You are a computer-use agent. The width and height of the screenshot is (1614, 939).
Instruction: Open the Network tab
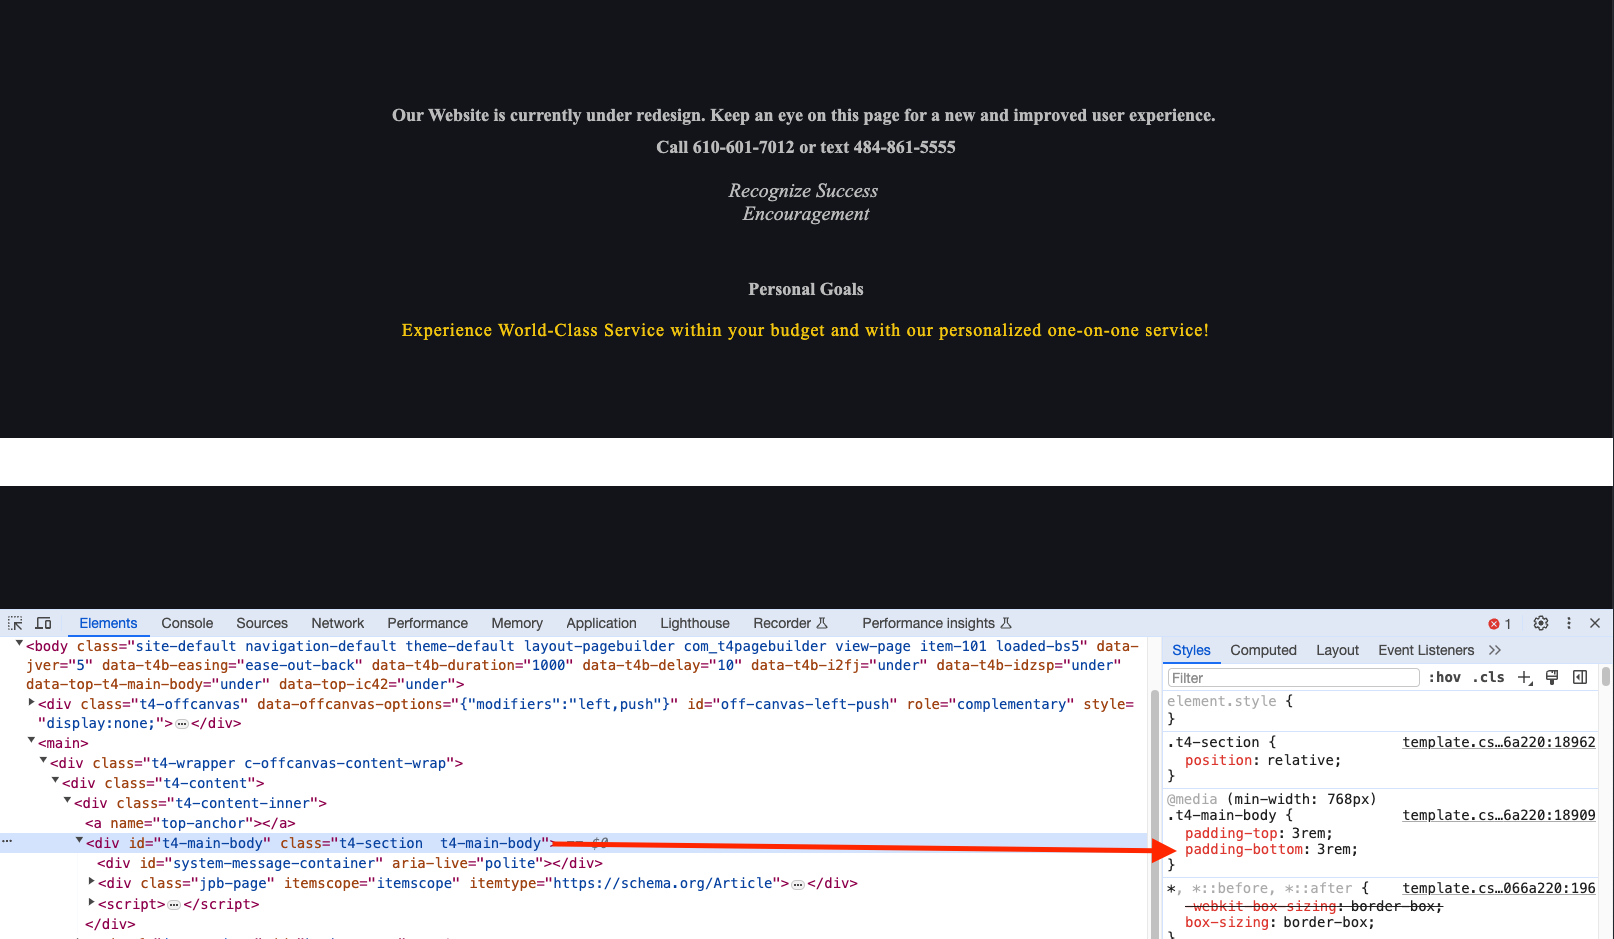pyautogui.click(x=338, y=623)
